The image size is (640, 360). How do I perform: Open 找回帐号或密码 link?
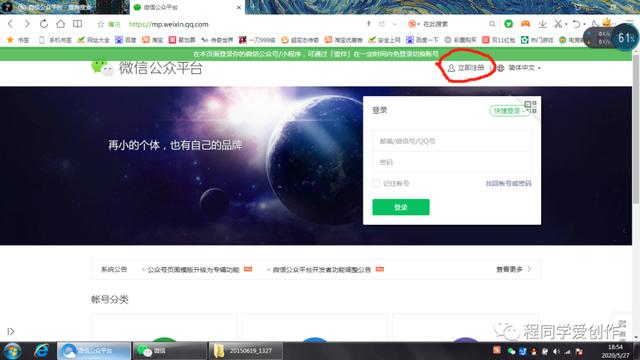point(508,183)
